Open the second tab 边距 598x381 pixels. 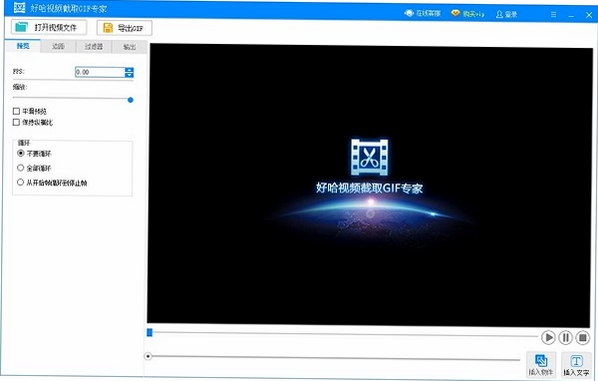(x=58, y=46)
